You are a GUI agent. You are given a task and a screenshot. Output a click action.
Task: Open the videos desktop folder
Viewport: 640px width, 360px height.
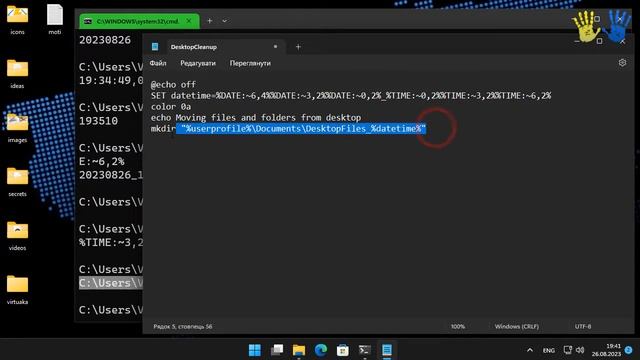pyautogui.click(x=18, y=235)
